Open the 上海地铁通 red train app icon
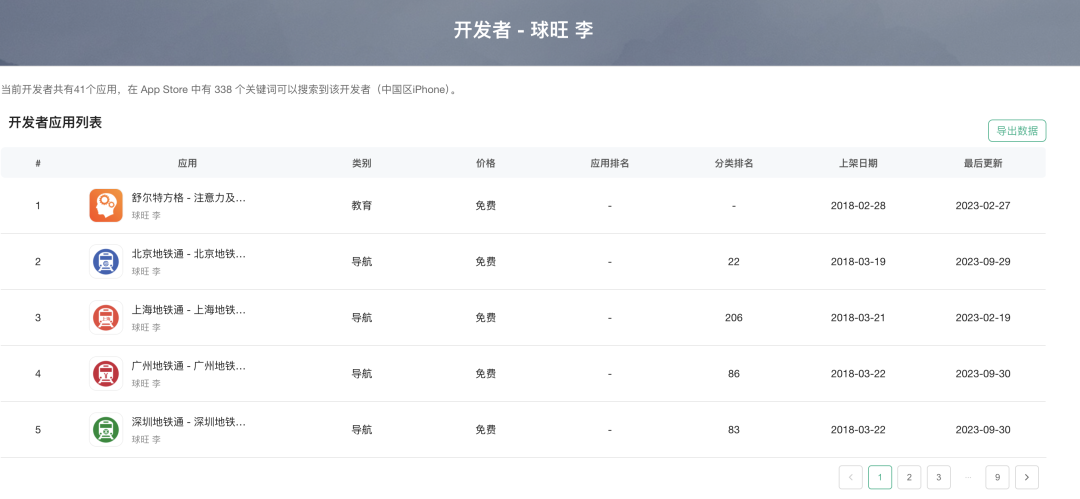The height and width of the screenshot is (499, 1080). pos(106,317)
